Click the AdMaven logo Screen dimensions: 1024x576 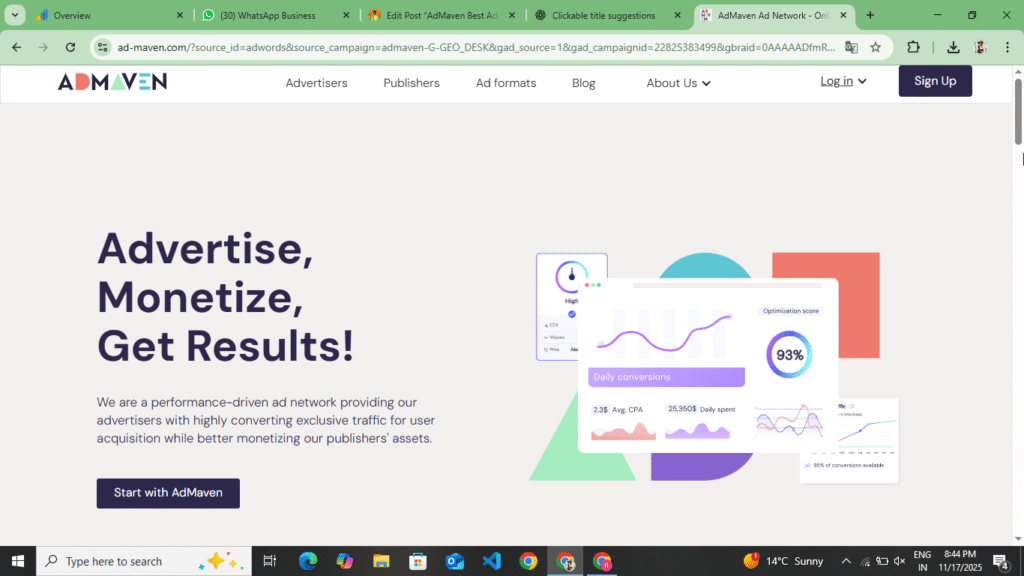pos(112,83)
